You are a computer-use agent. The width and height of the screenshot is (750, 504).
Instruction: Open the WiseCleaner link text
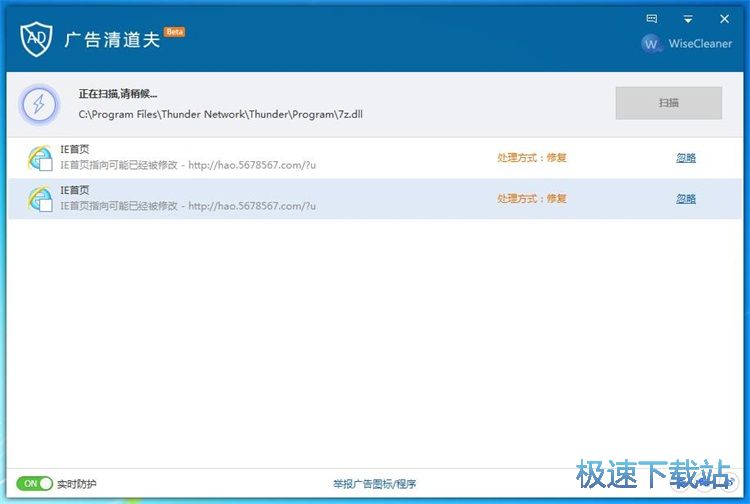tap(700, 44)
